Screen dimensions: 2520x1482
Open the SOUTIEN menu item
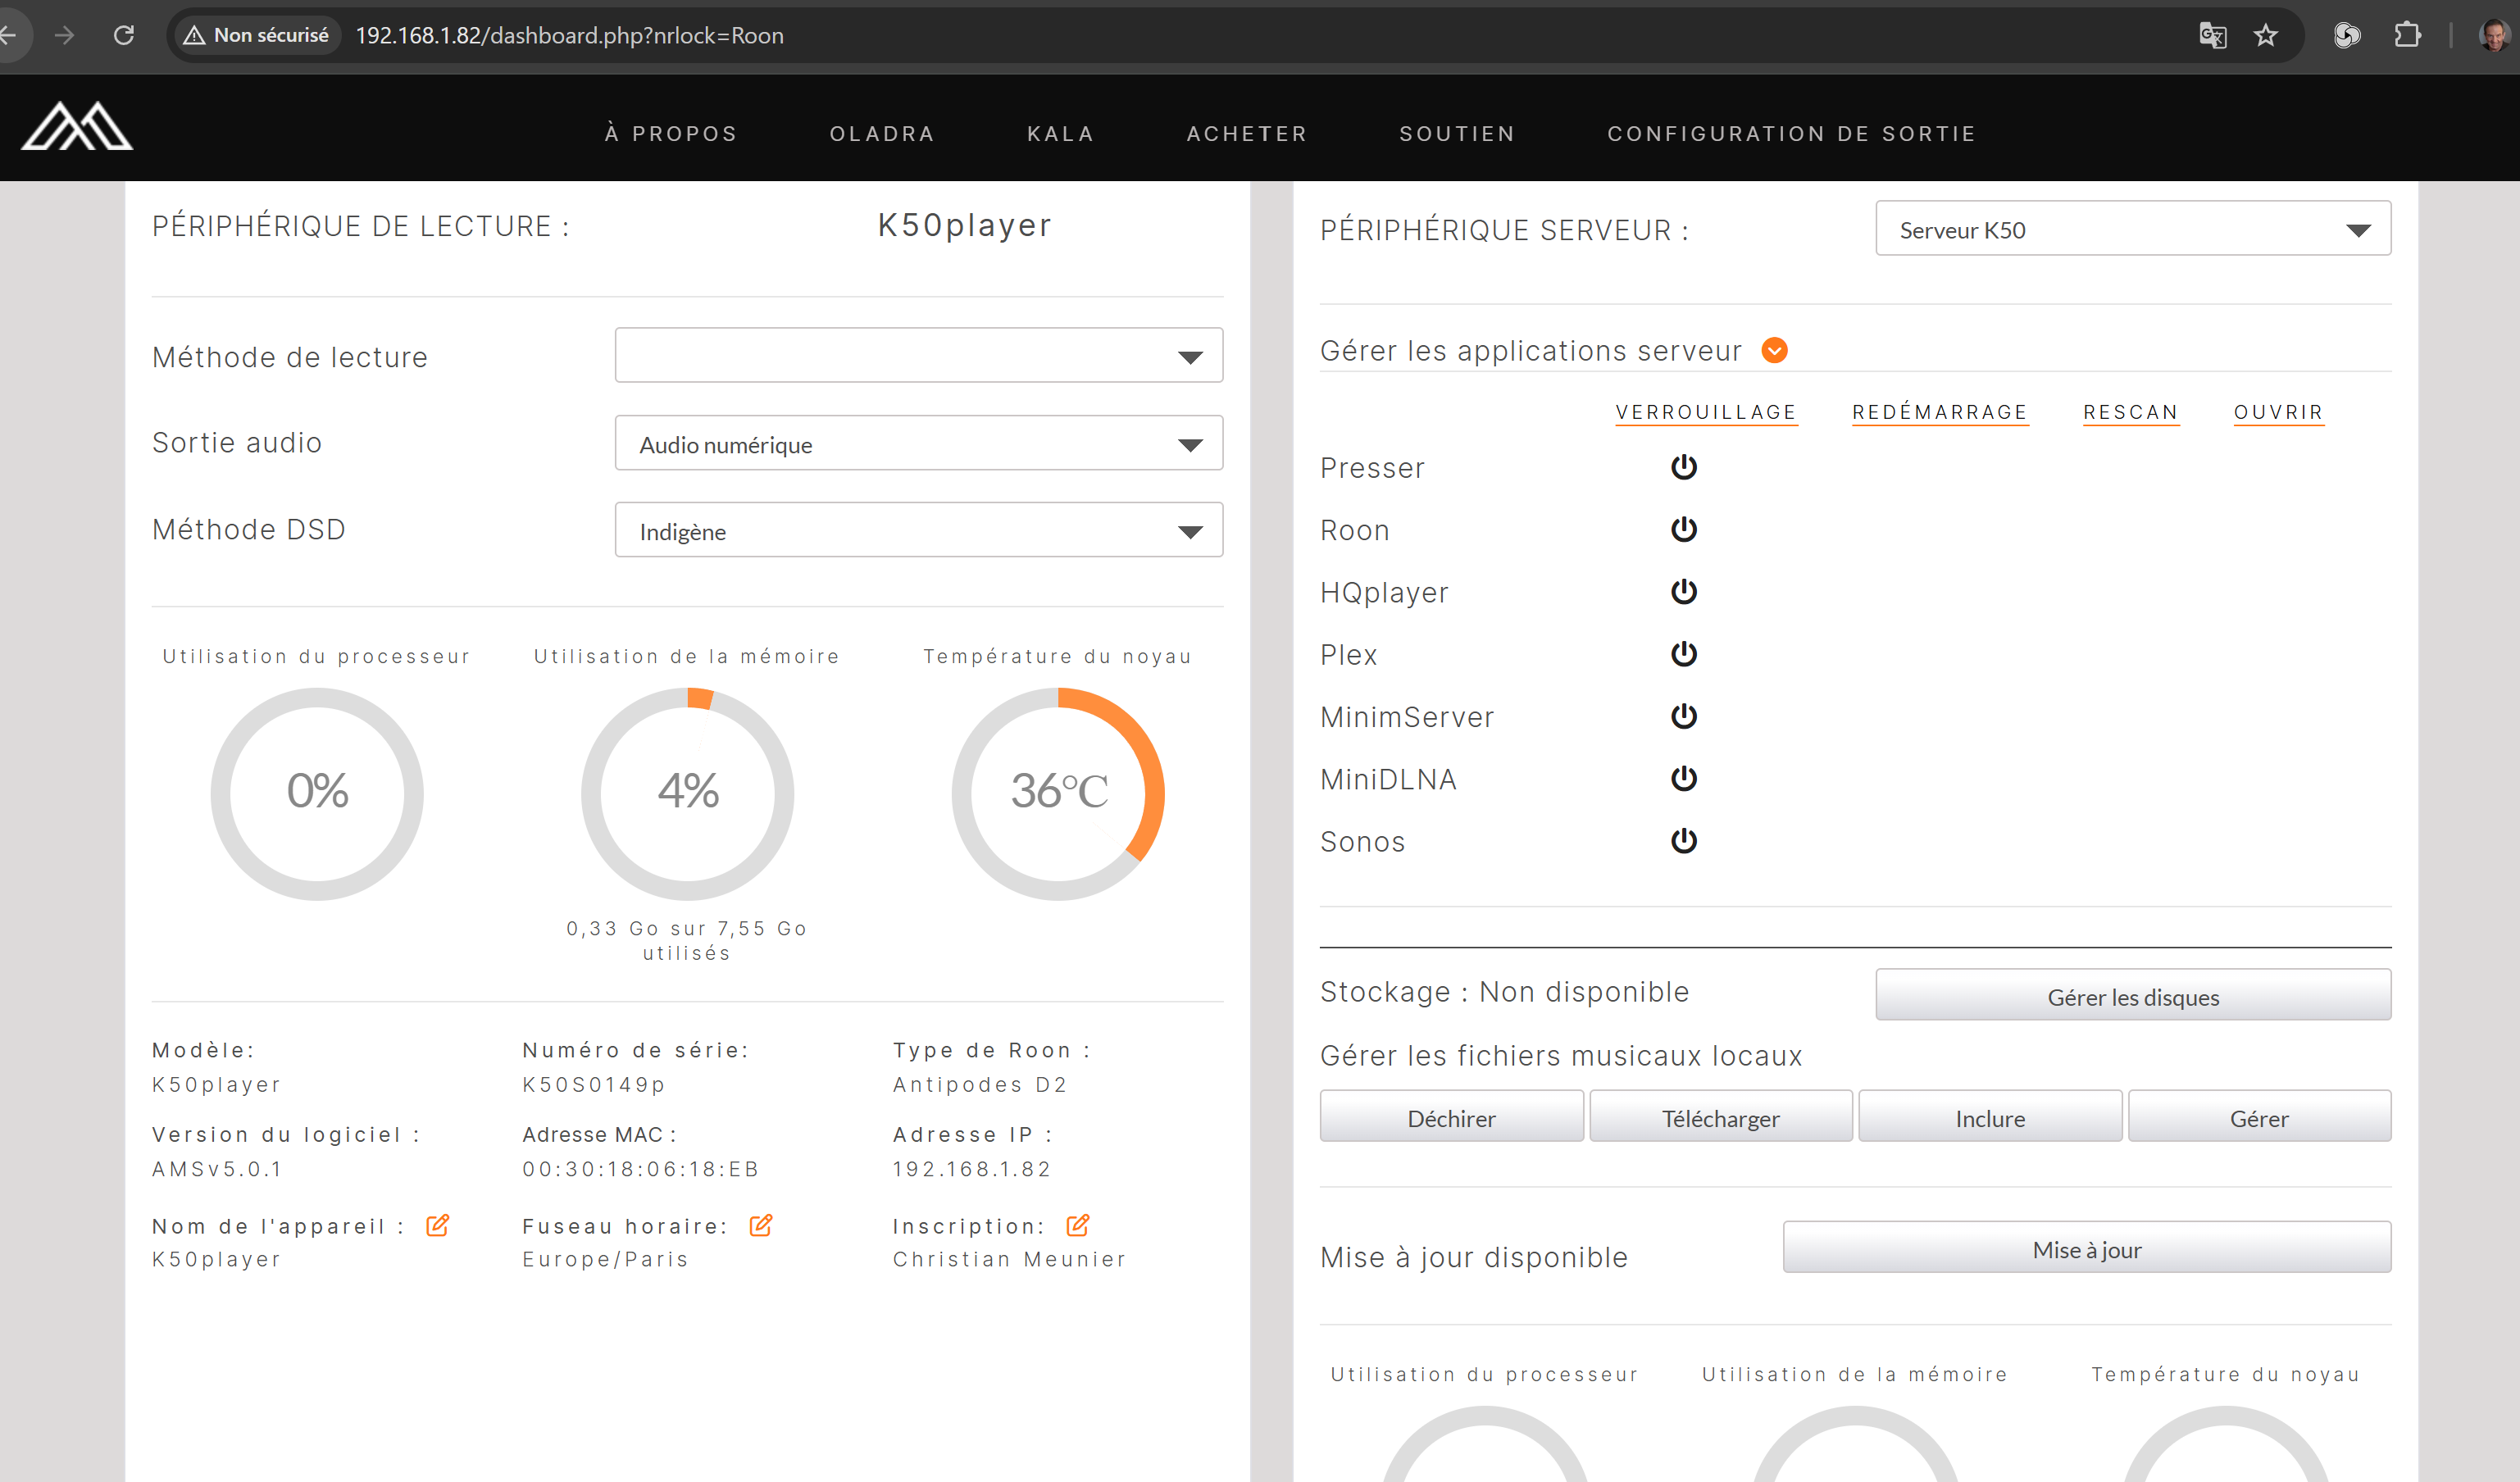pyautogui.click(x=1456, y=134)
